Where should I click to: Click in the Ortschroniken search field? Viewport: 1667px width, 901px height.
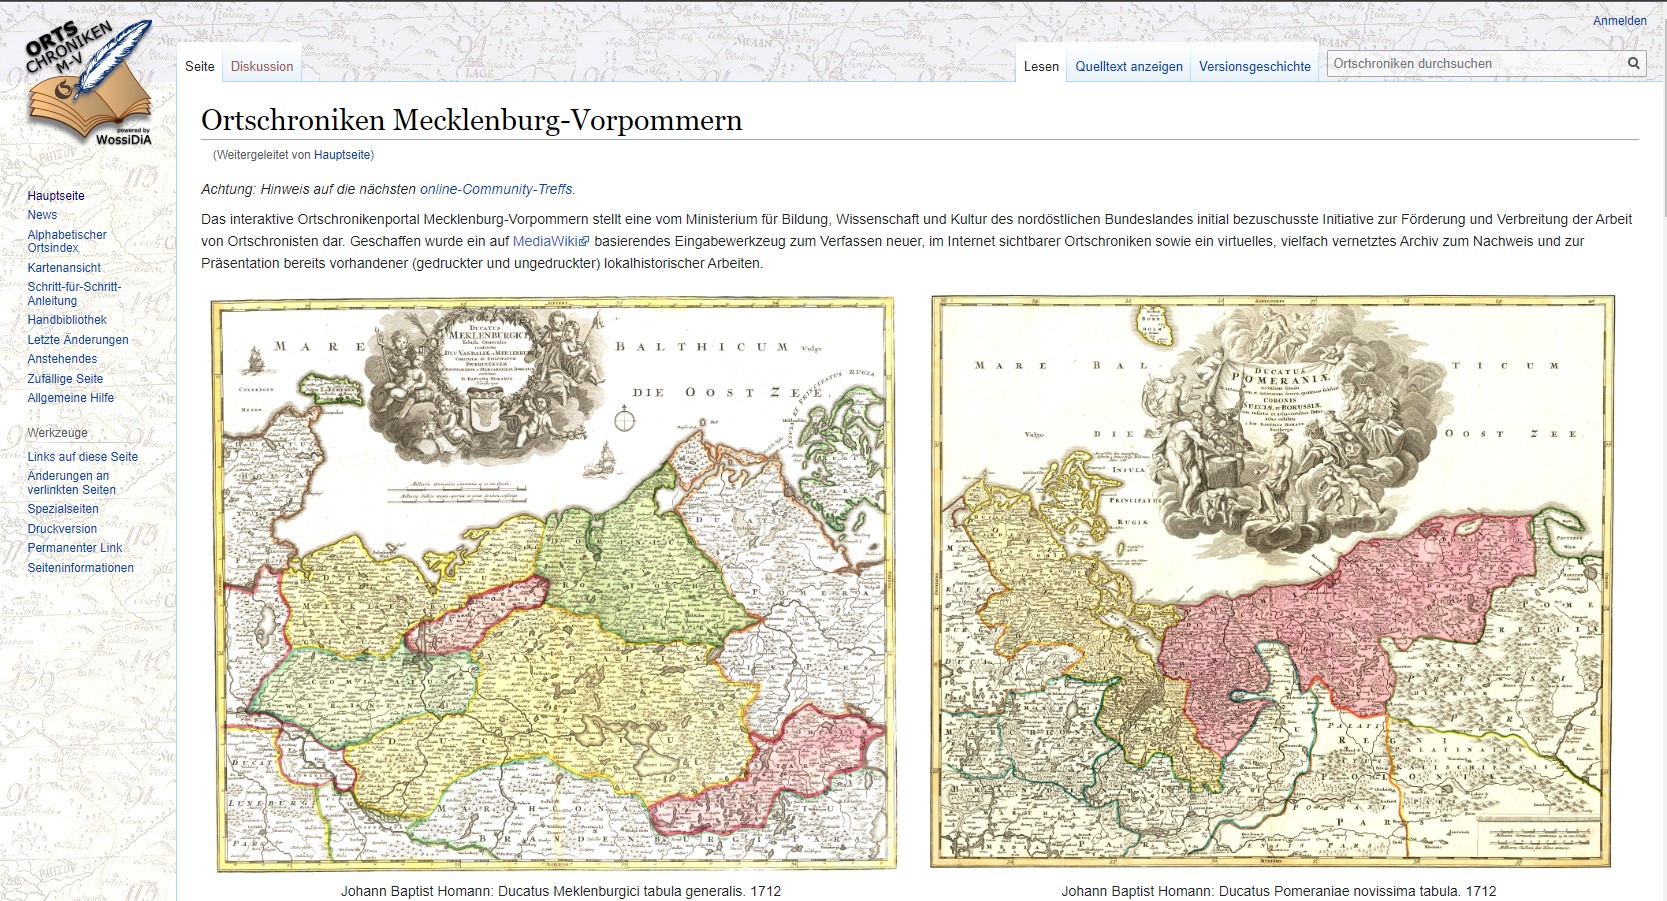click(1474, 63)
